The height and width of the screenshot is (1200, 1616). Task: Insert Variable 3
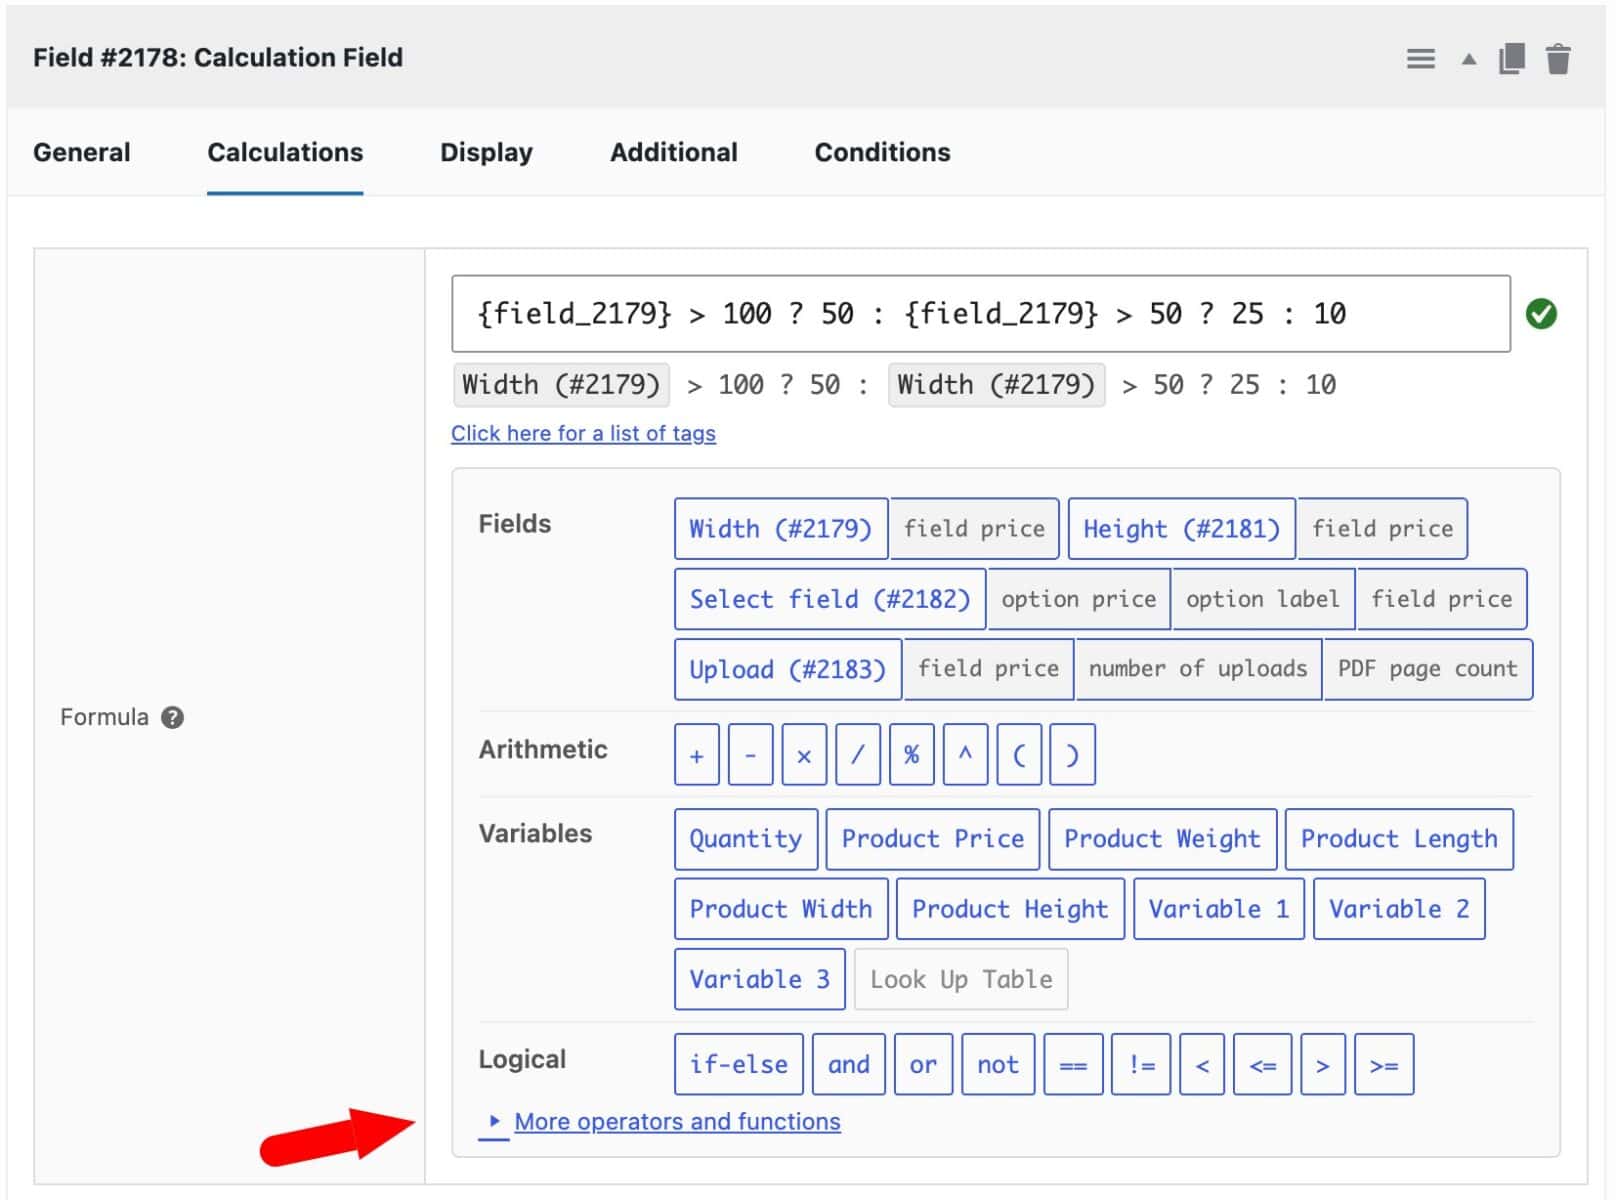[759, 979]
